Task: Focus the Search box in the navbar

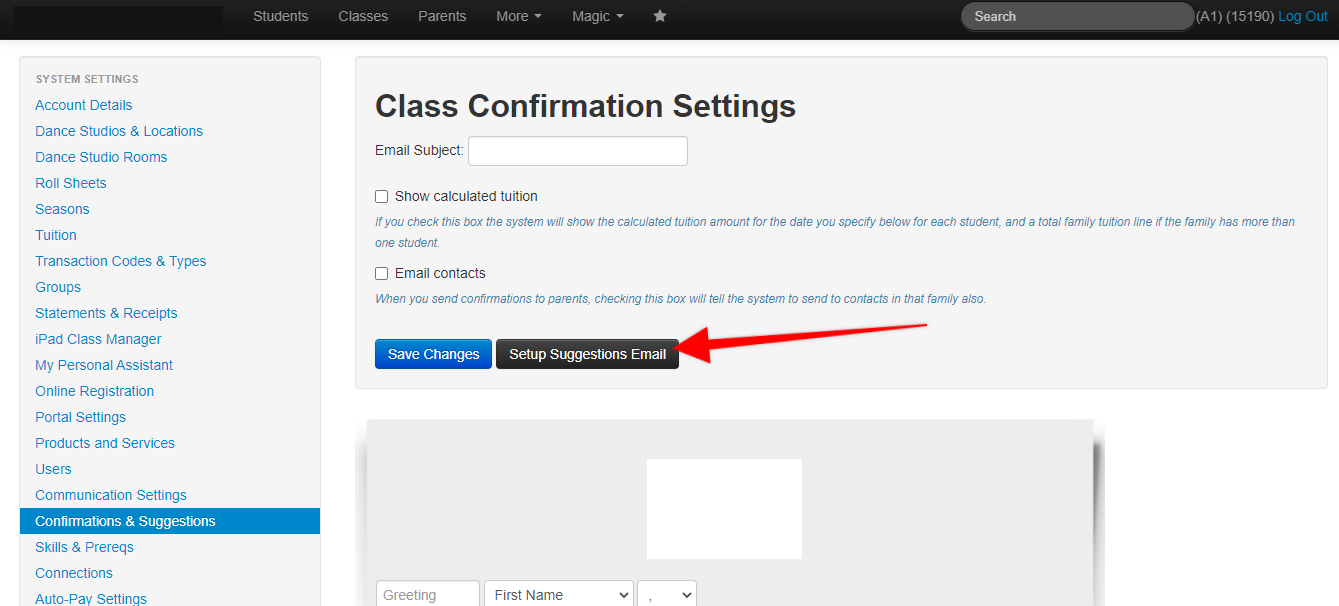Action: pos(1077,16)
